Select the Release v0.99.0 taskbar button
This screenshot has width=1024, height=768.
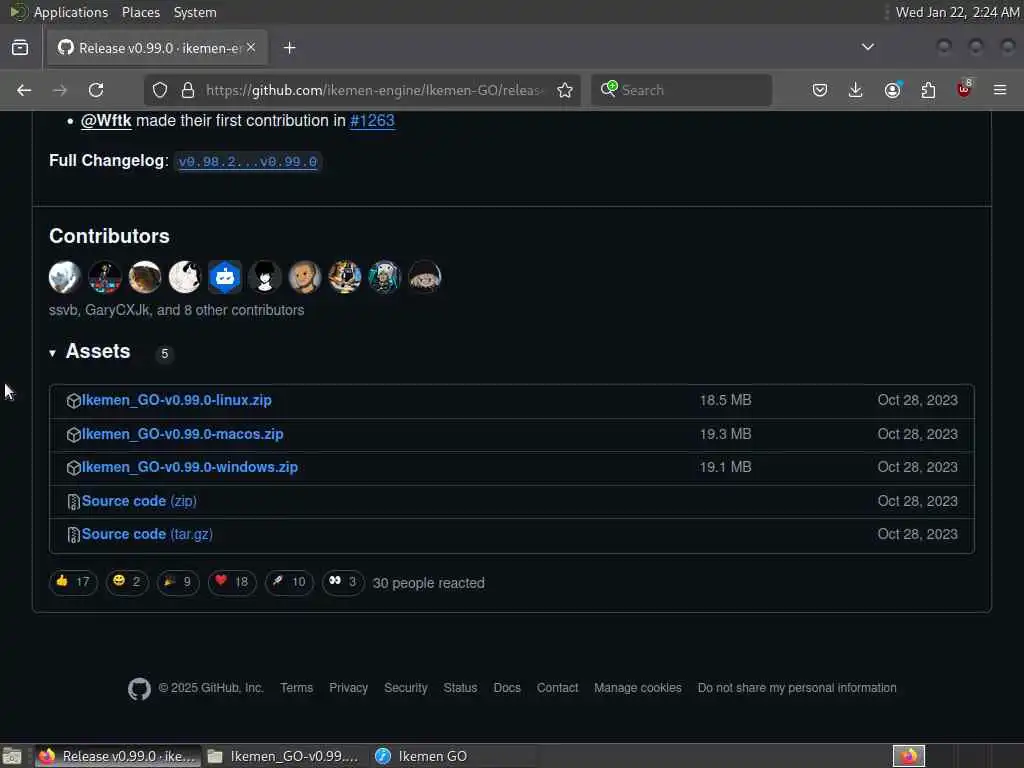coord(118,756)
